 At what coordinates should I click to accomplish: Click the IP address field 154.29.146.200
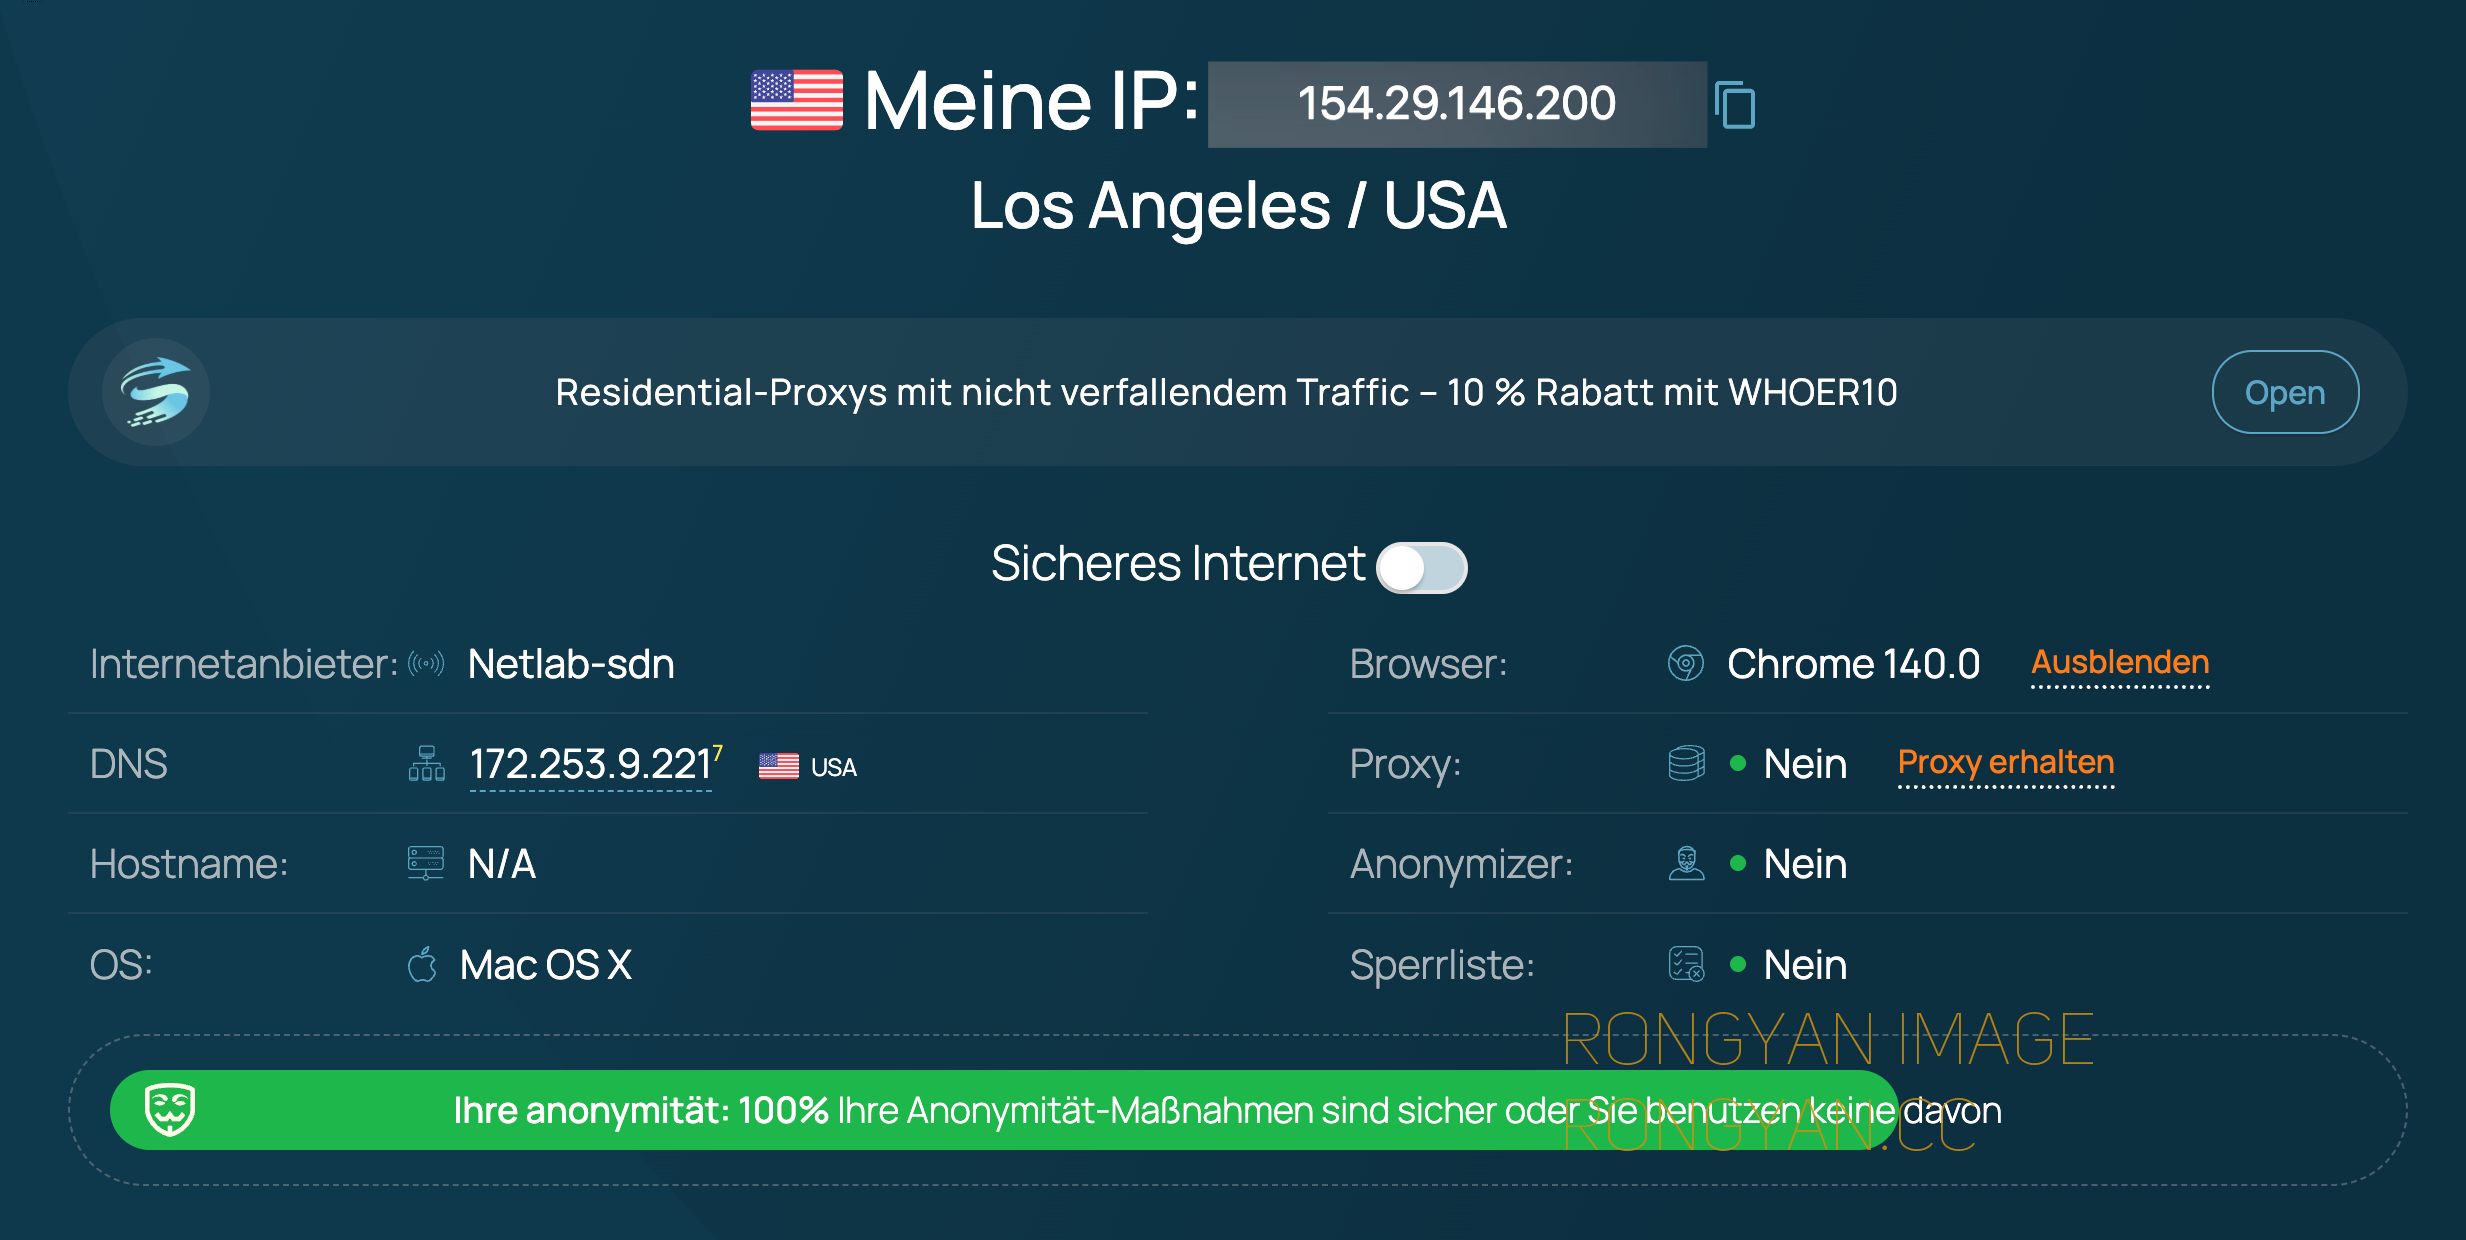1457,104
